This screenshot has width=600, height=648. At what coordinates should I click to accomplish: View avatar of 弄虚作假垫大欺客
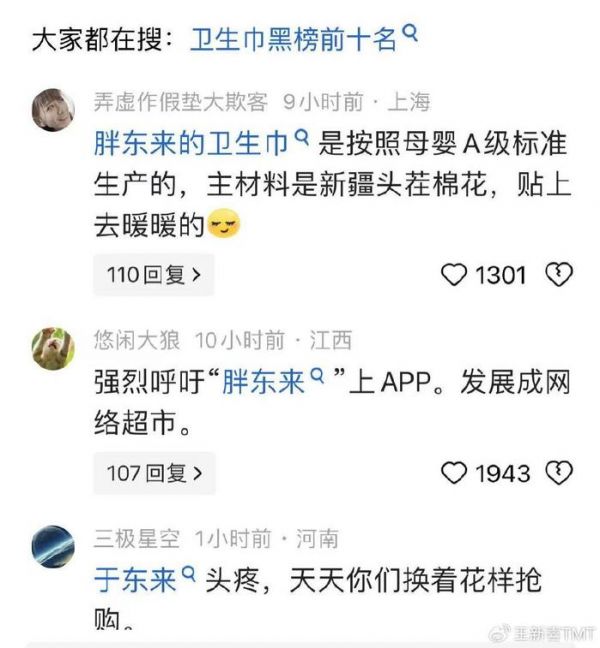53,110
